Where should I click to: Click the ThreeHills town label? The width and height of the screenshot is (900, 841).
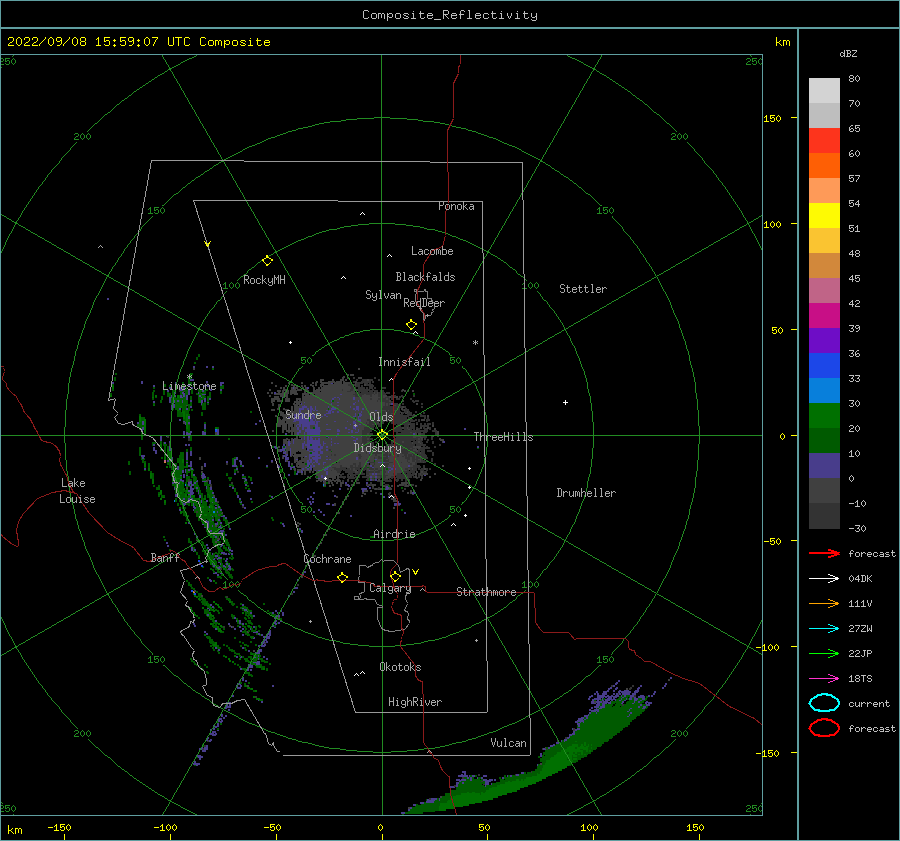503,437
